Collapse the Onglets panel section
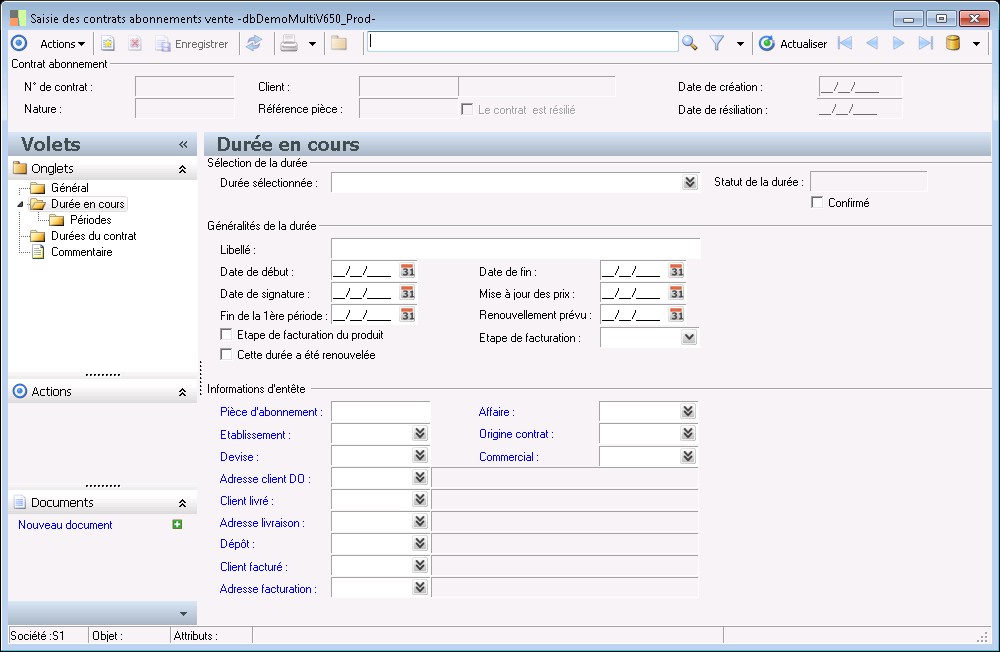Viewport: 1000px width, 652px height. [x=182, y=169]
